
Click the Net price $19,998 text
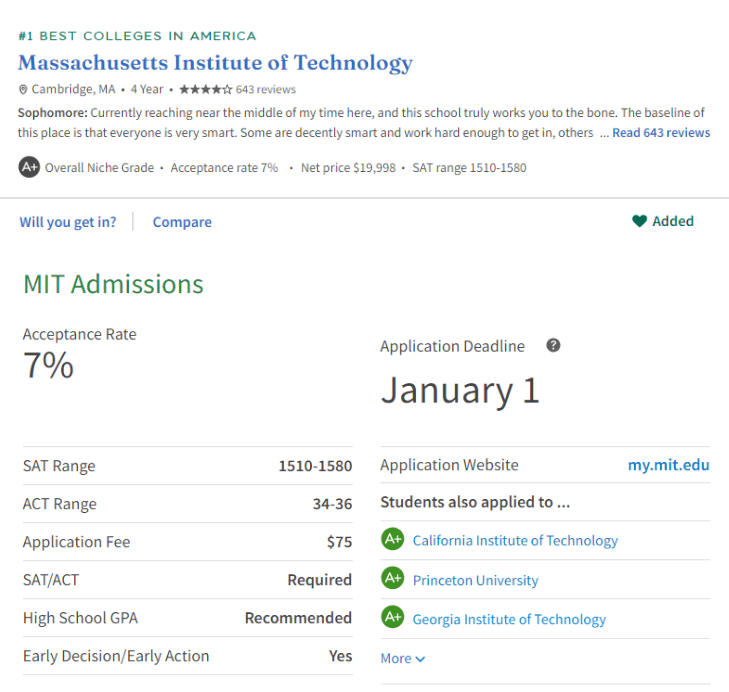[348, 168]
